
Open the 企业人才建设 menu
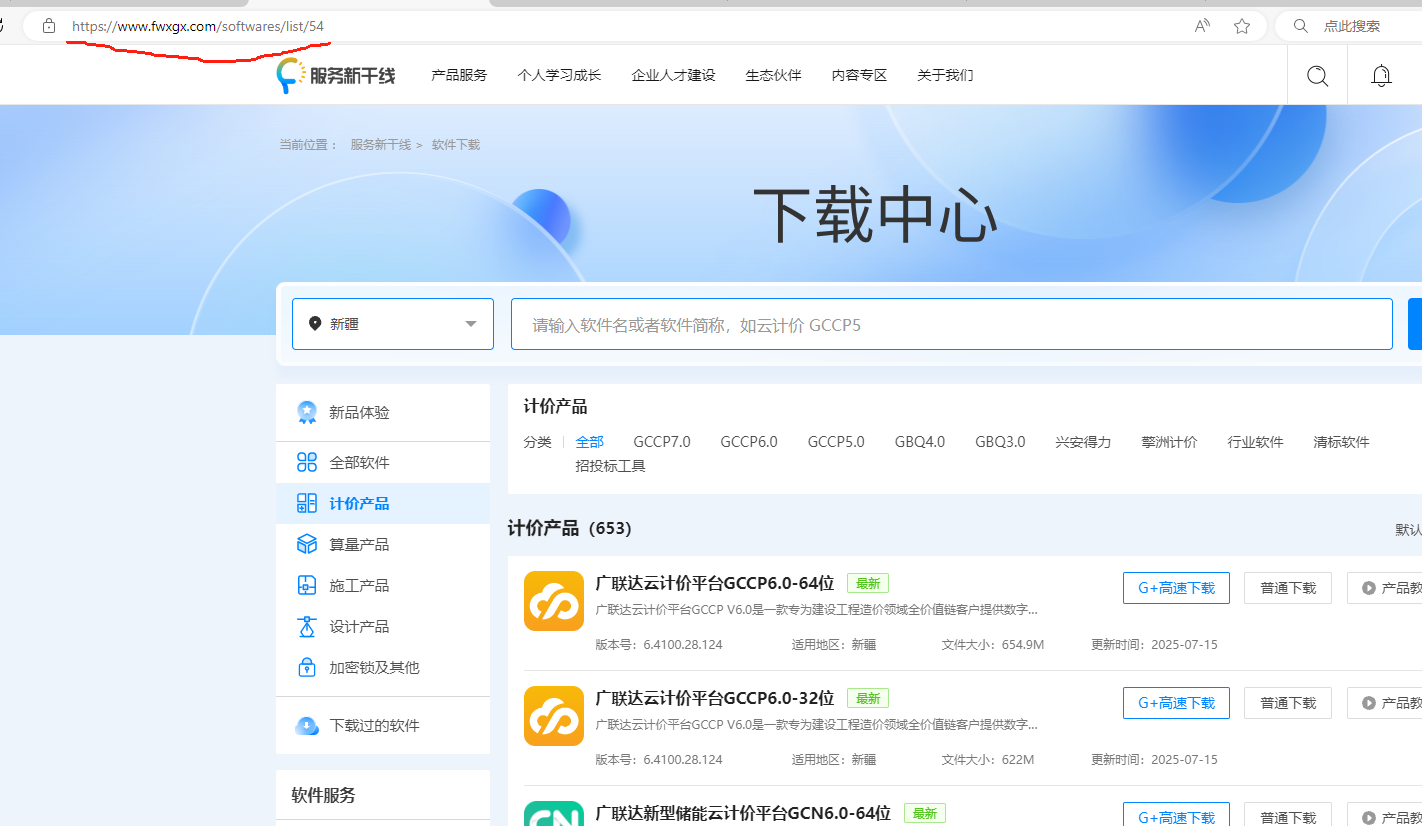pos(674,75)
